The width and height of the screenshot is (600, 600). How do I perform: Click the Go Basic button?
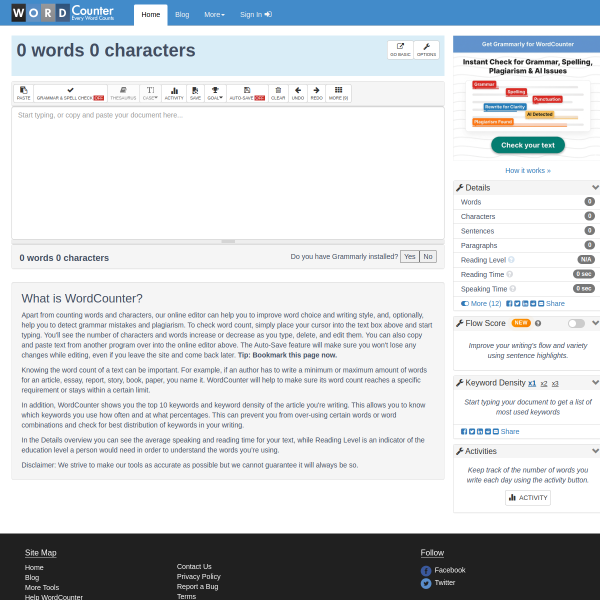pyautogui.click(x=400, y=50)
